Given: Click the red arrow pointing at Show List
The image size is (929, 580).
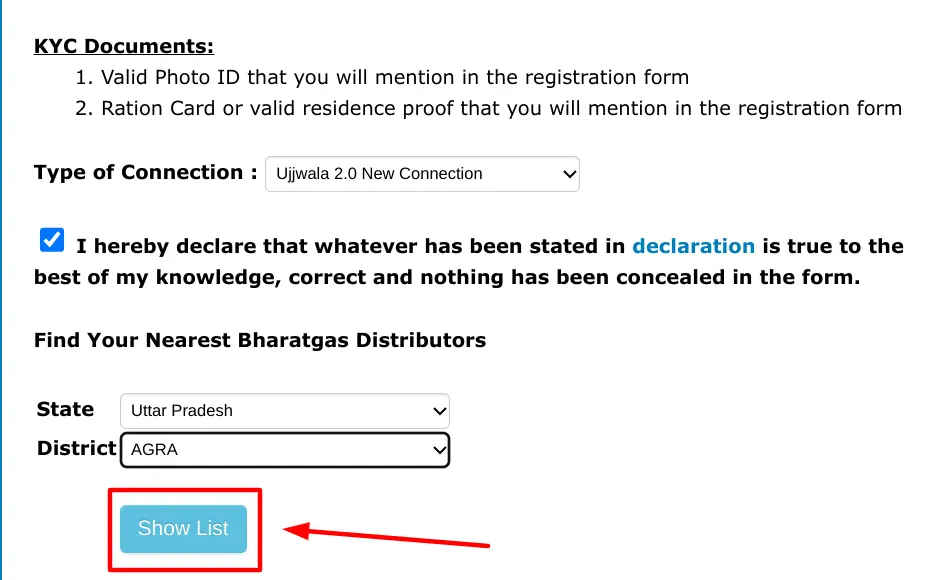Looking at the screenshot, I should [388, 537].
